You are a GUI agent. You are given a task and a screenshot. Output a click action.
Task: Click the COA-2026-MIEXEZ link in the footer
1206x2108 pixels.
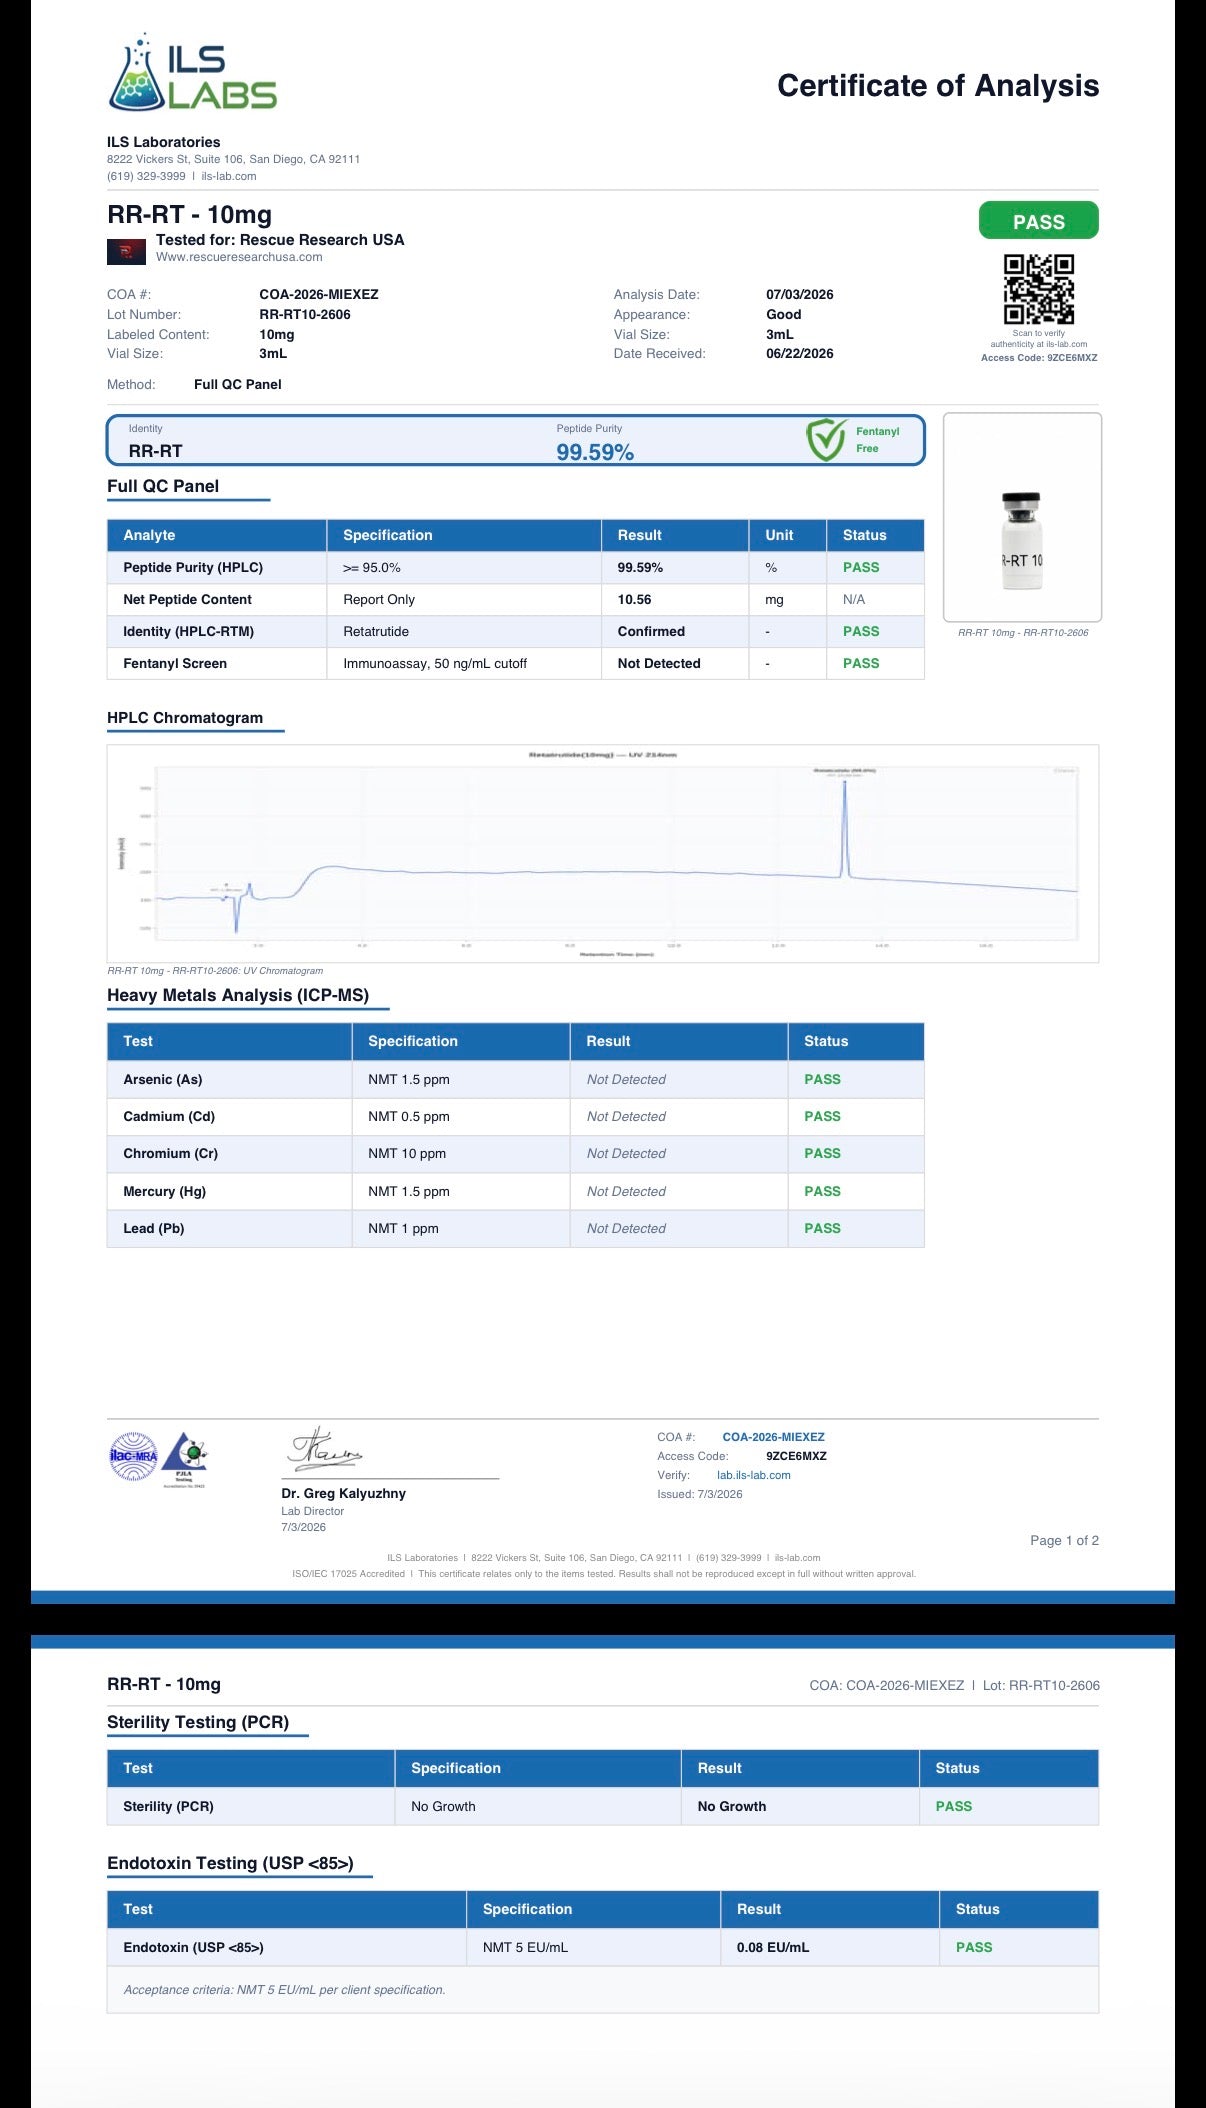click(773, 1437)
